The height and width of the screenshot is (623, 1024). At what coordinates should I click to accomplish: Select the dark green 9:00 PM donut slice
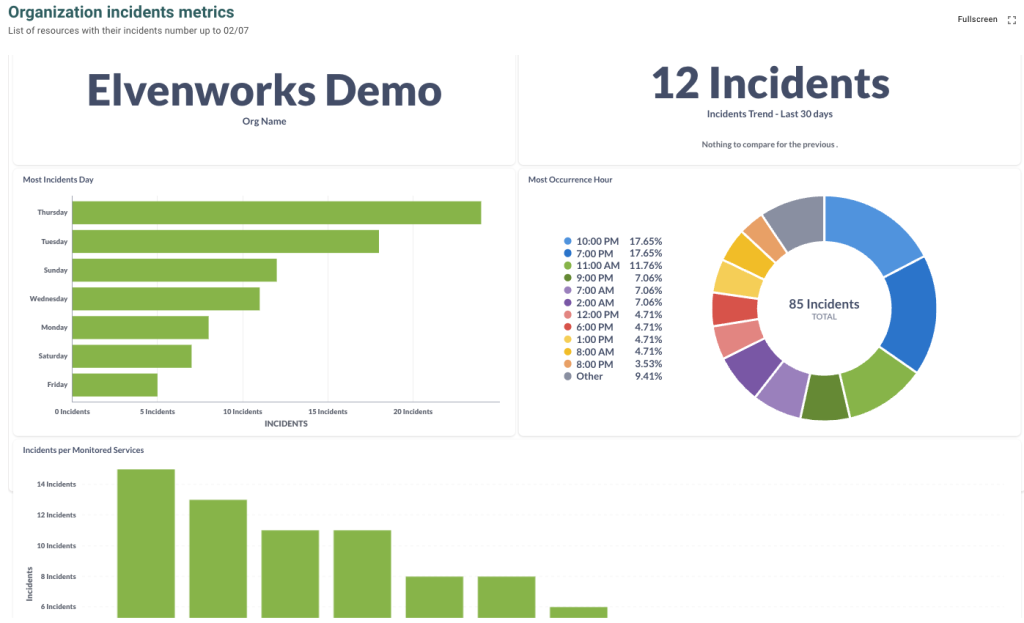pos(825,398)
